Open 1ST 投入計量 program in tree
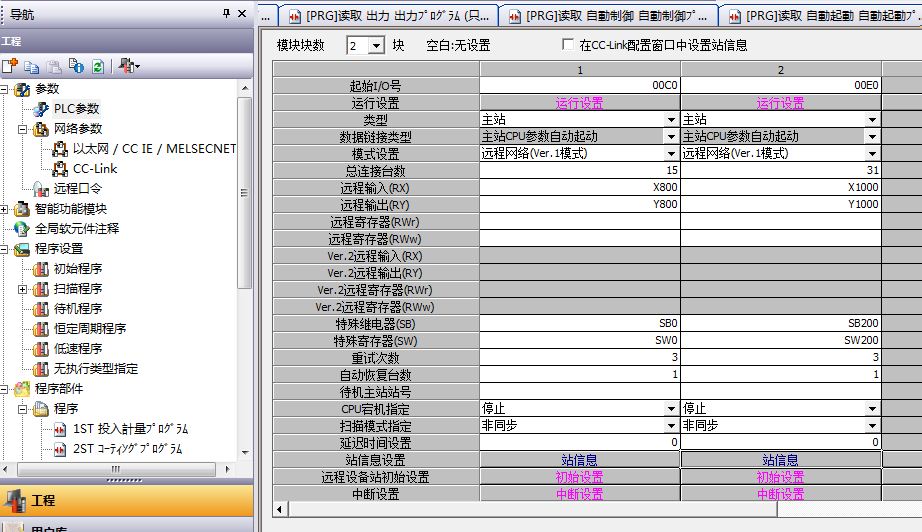The width and height of the screenshot is (922, 532). pos(130,429)
